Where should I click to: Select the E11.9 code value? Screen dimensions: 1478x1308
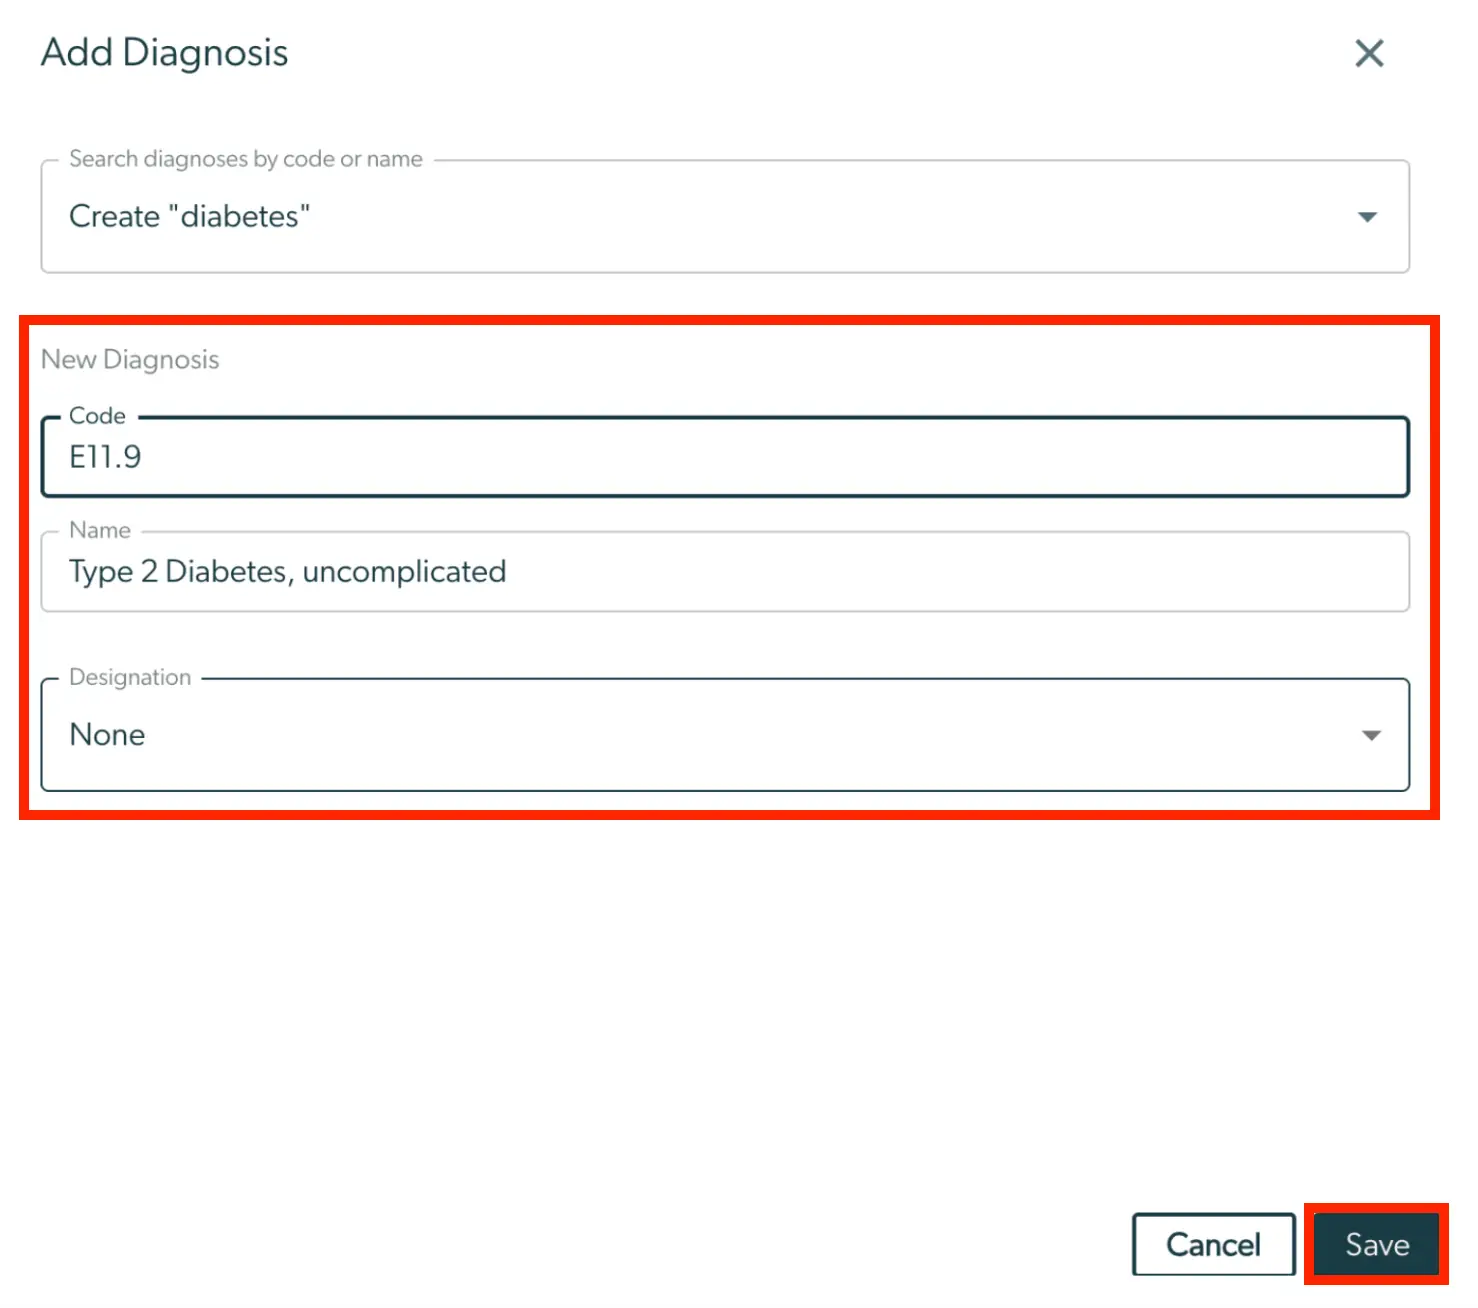105,457
